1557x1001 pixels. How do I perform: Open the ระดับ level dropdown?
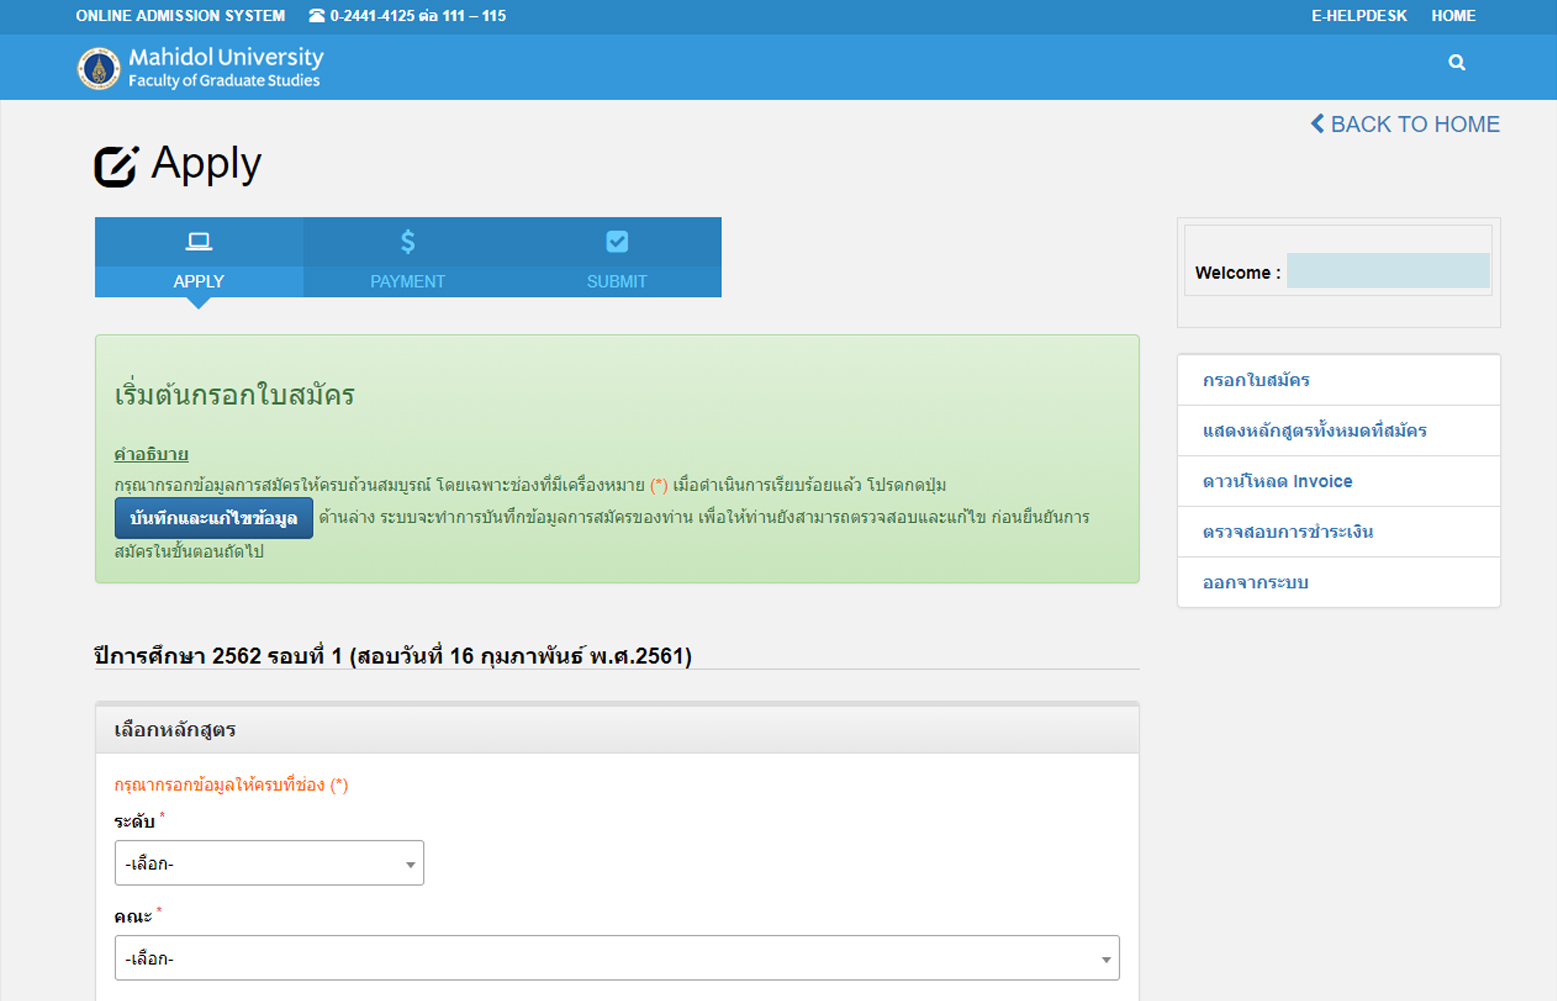tap(269, 863)
